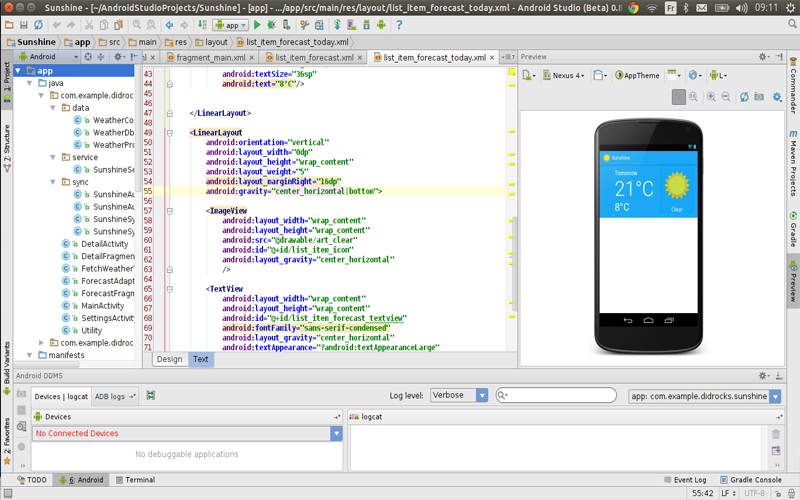This screenshot has width=800, height=500.
Task: Refresh the layout preview
Action: point(743,97)
